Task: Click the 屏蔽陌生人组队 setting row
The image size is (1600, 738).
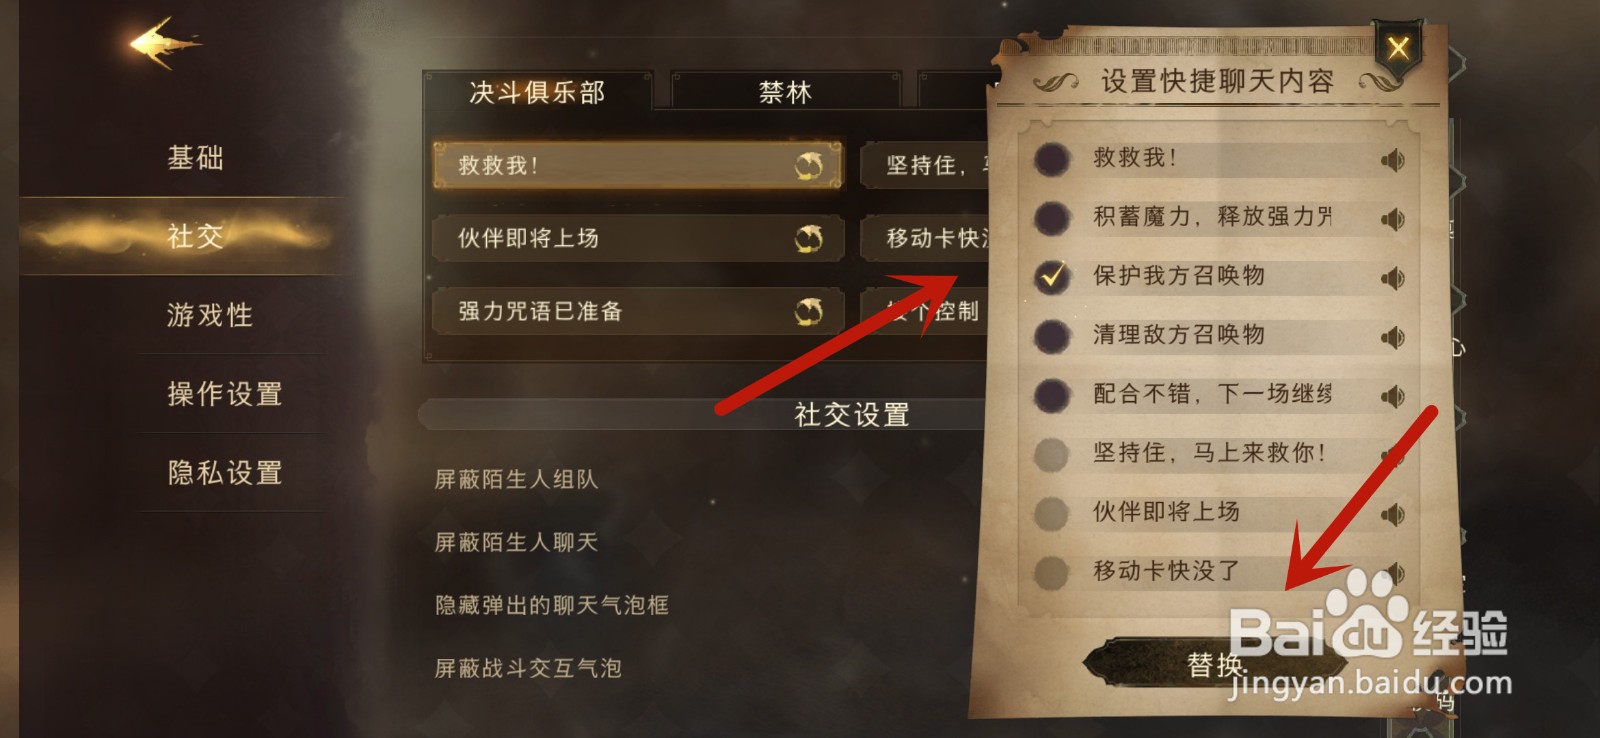Action: (516, 479)
